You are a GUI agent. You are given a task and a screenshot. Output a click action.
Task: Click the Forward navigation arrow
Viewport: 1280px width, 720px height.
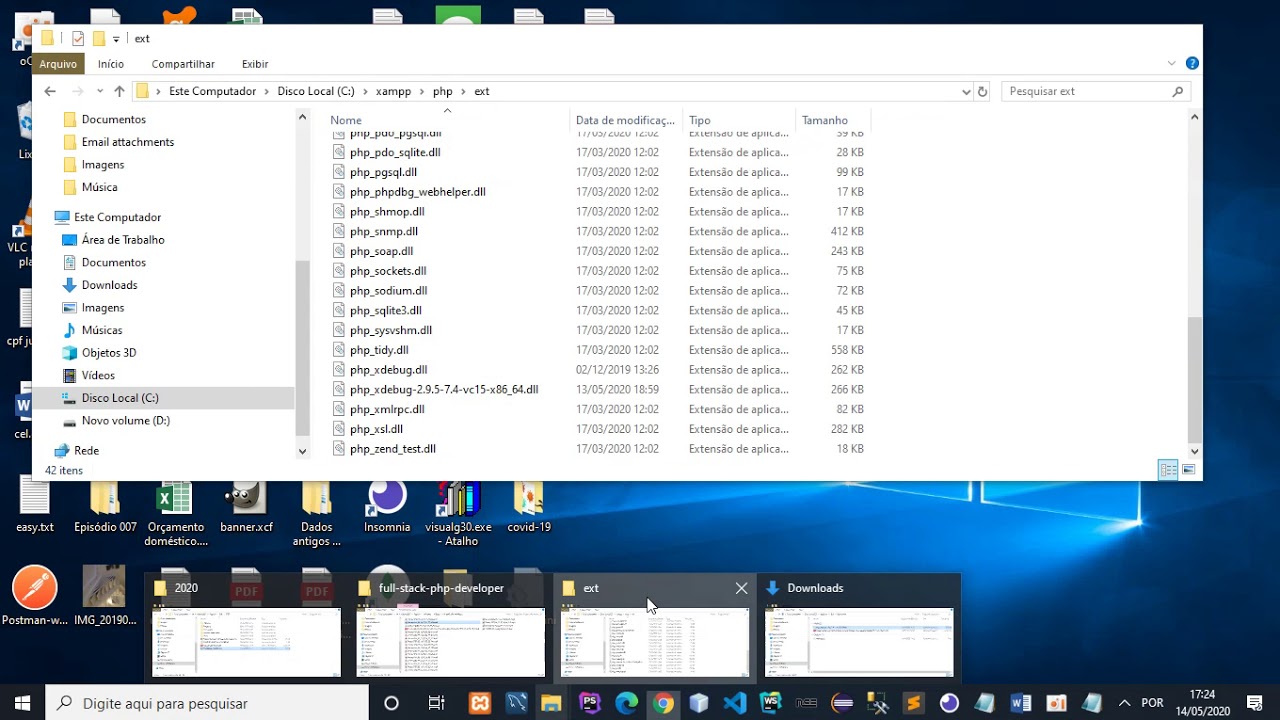(x=77, y=91)
